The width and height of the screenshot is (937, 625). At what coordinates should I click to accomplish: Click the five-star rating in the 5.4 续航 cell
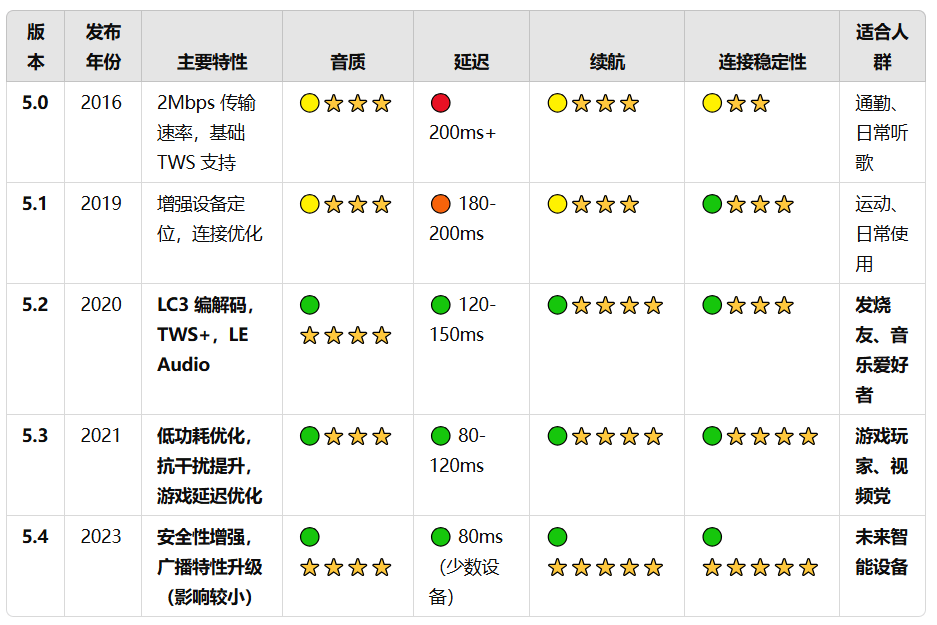(x=605, y=568)
